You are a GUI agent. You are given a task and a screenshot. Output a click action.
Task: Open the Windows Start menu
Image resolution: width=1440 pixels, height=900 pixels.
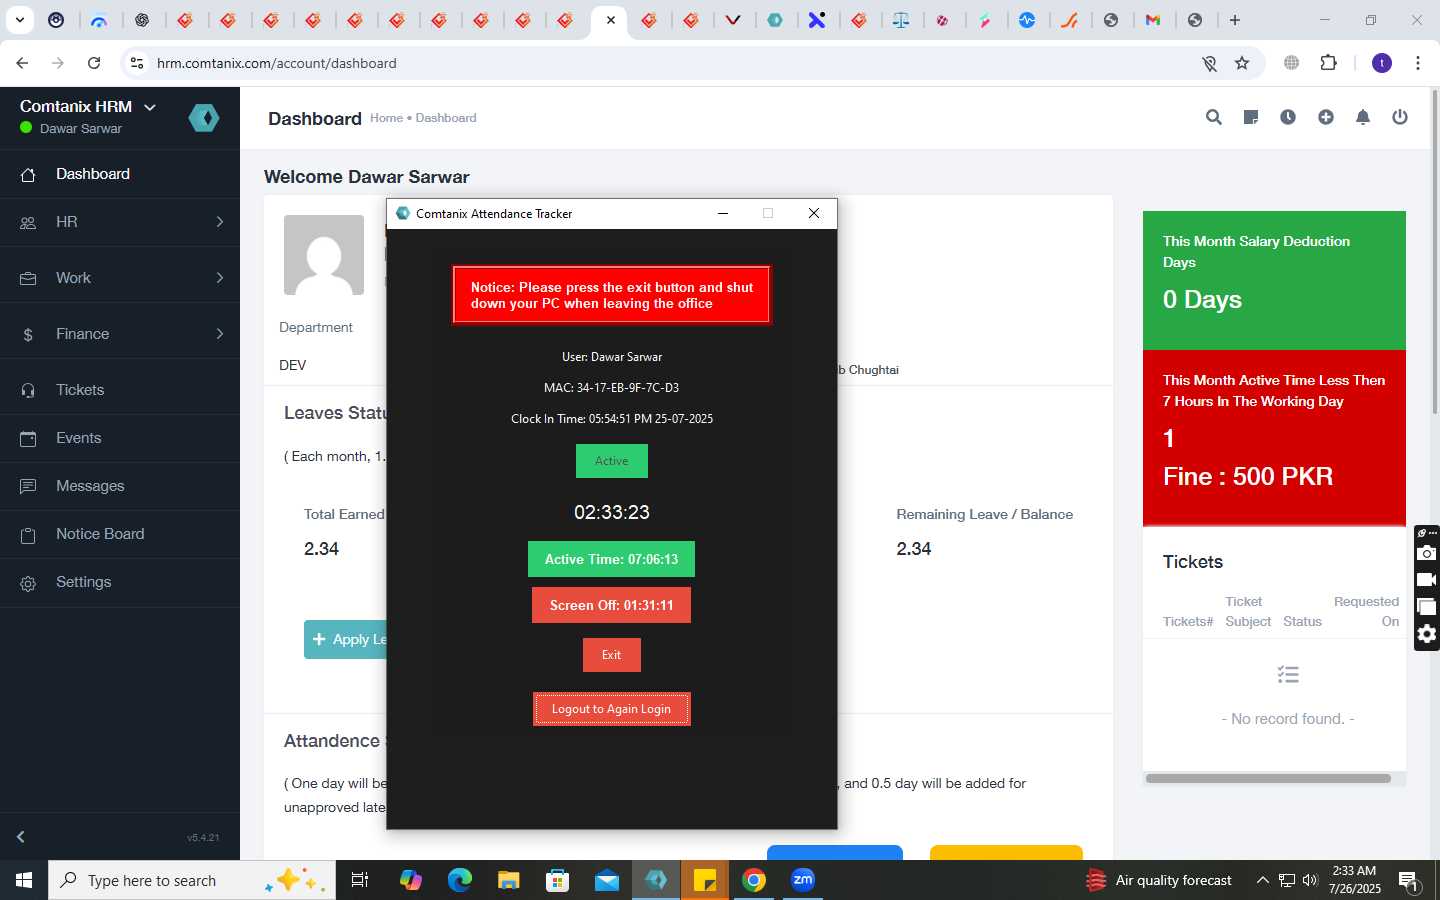tap(24, 880)
